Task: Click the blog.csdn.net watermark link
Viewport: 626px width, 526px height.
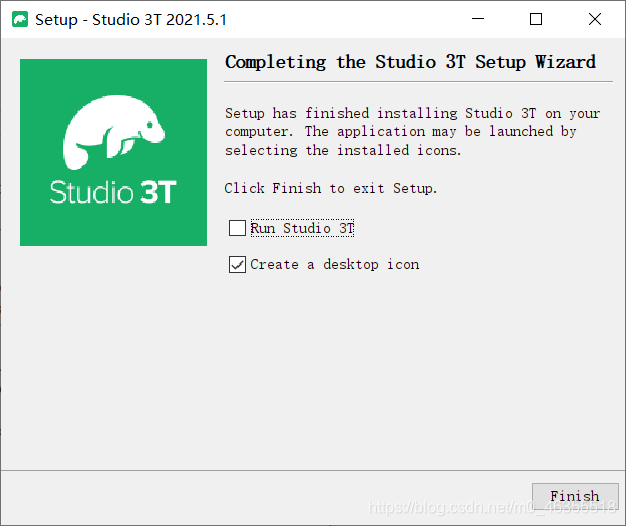Action: coord(492,508)
